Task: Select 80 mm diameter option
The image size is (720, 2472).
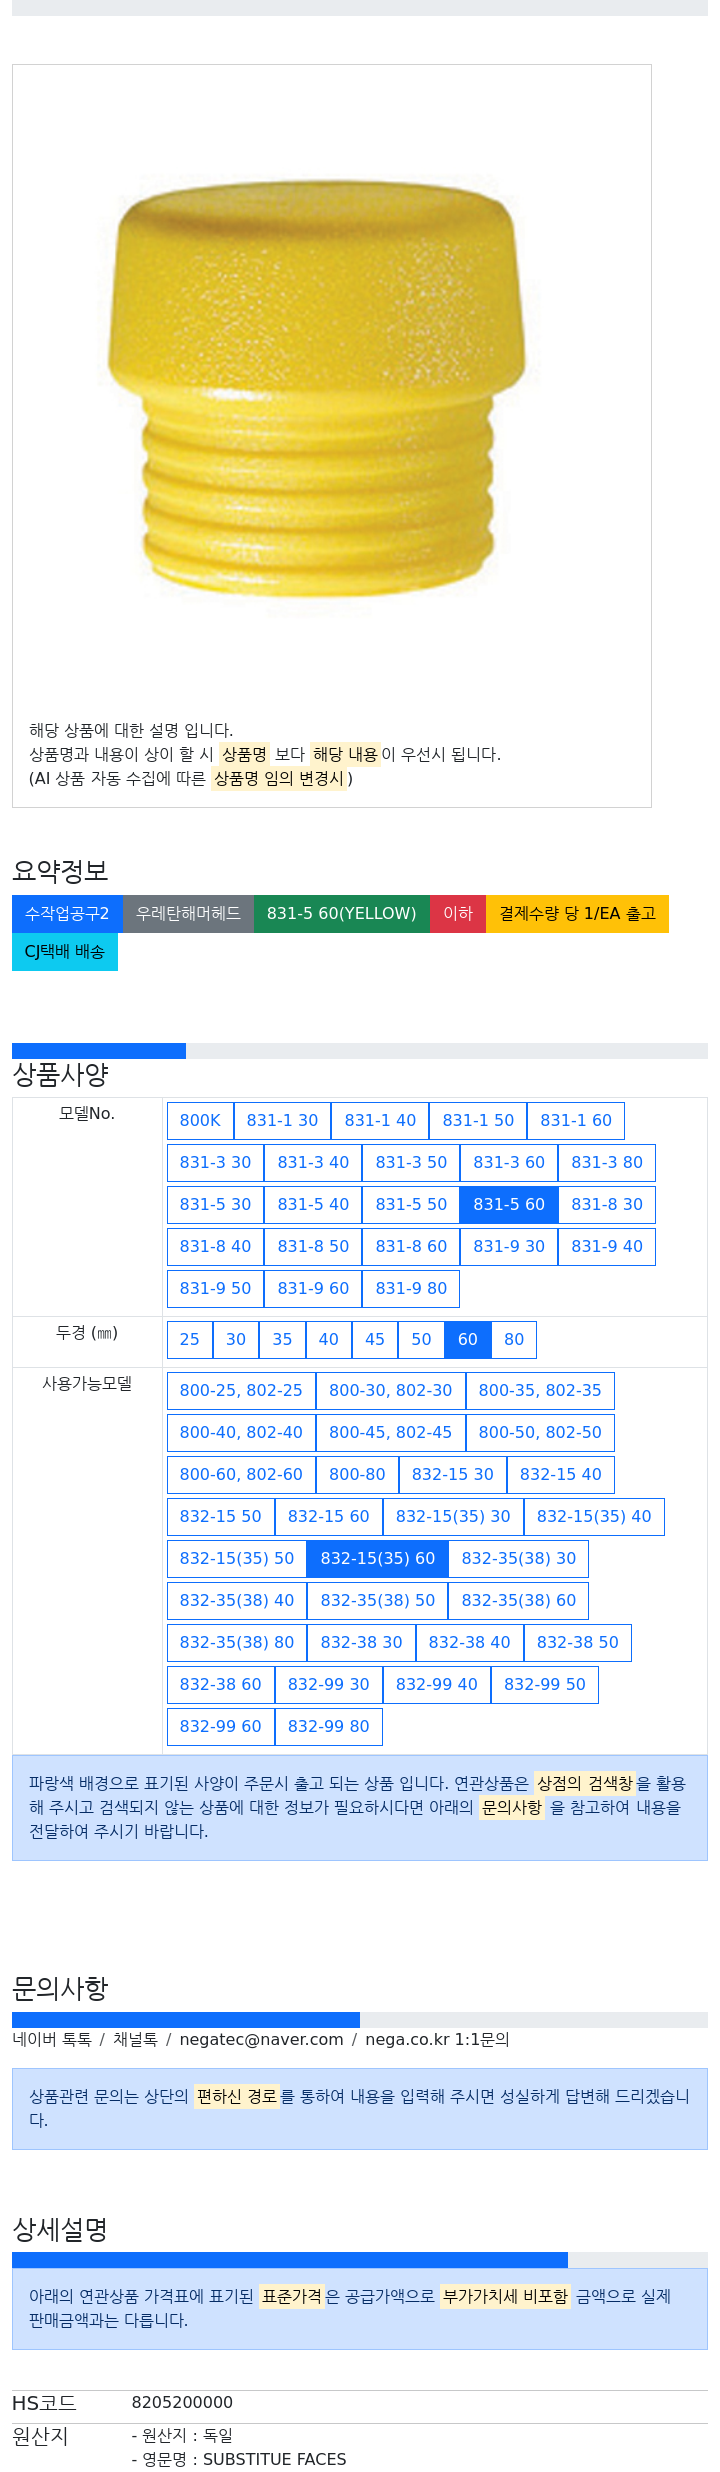Action: coord(514,1339)
